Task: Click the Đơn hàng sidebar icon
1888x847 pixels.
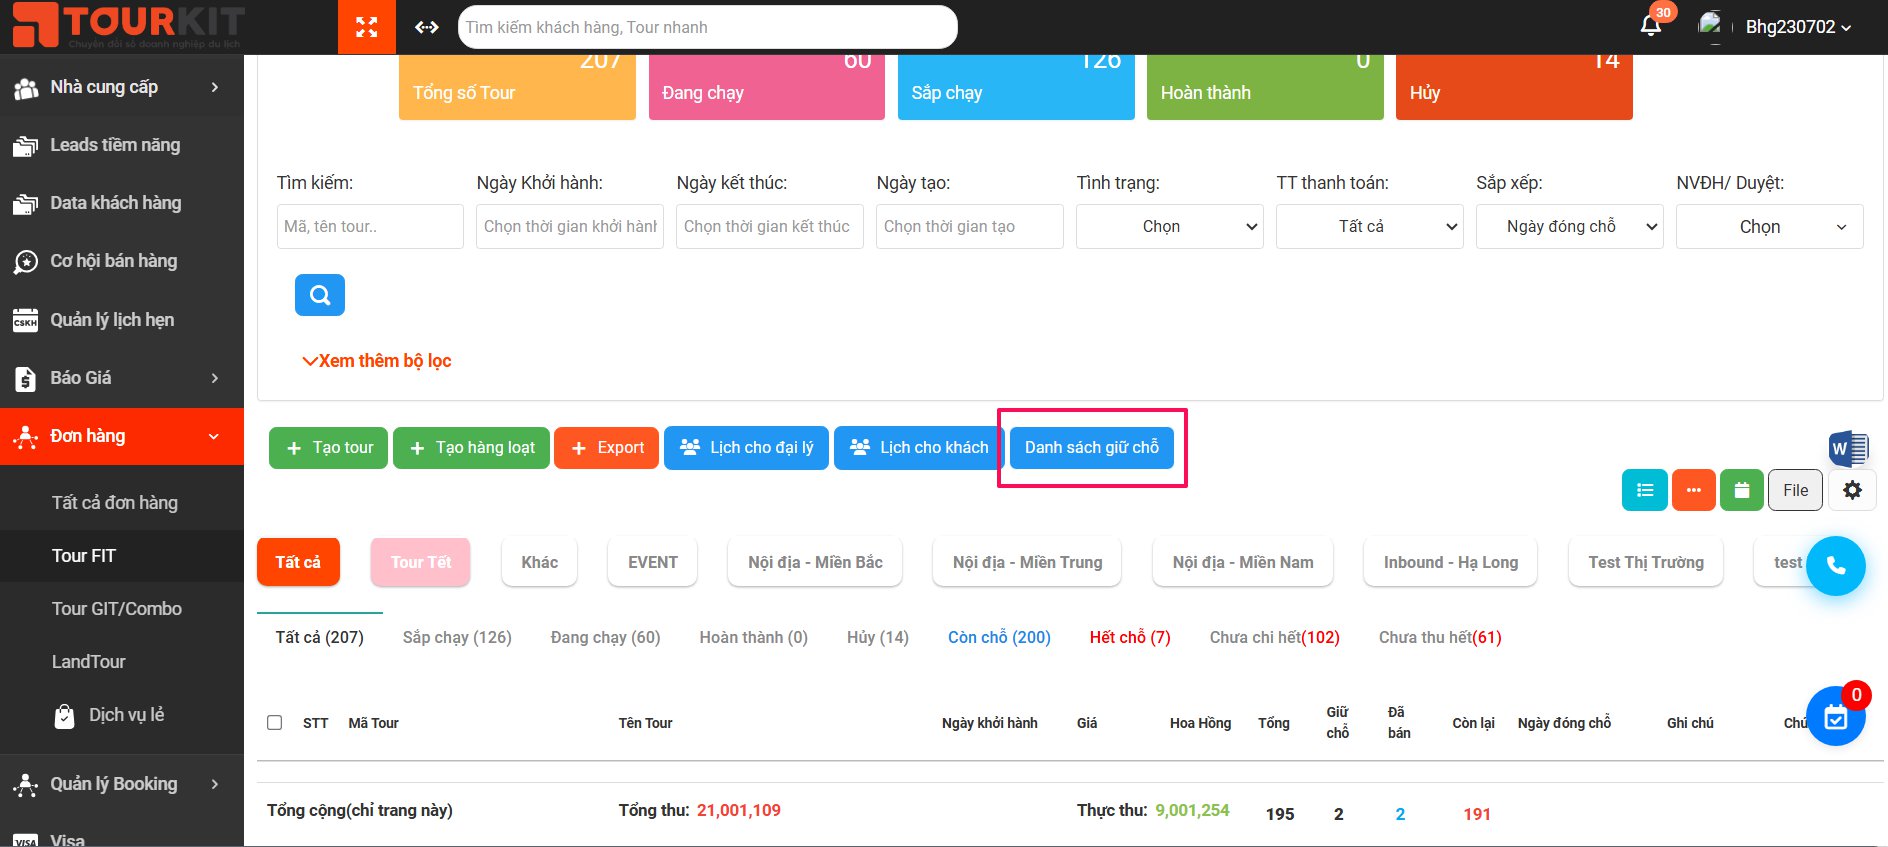Action: pyautogui.click(x=25, y=437)
